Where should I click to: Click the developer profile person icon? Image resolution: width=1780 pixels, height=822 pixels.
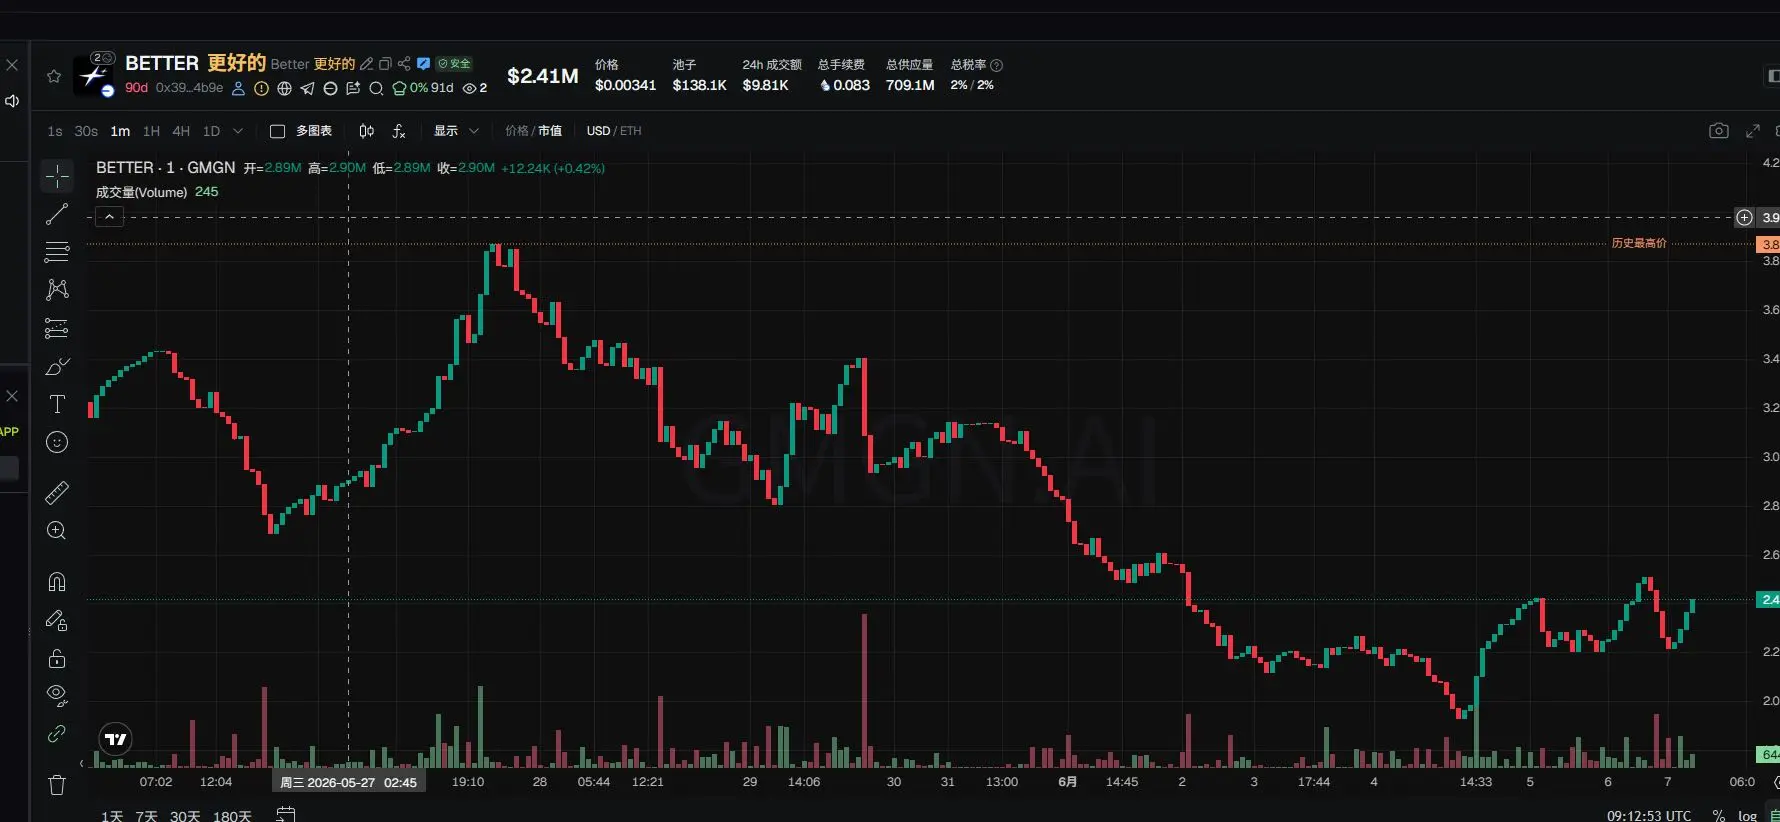click(x=238, y=88)
